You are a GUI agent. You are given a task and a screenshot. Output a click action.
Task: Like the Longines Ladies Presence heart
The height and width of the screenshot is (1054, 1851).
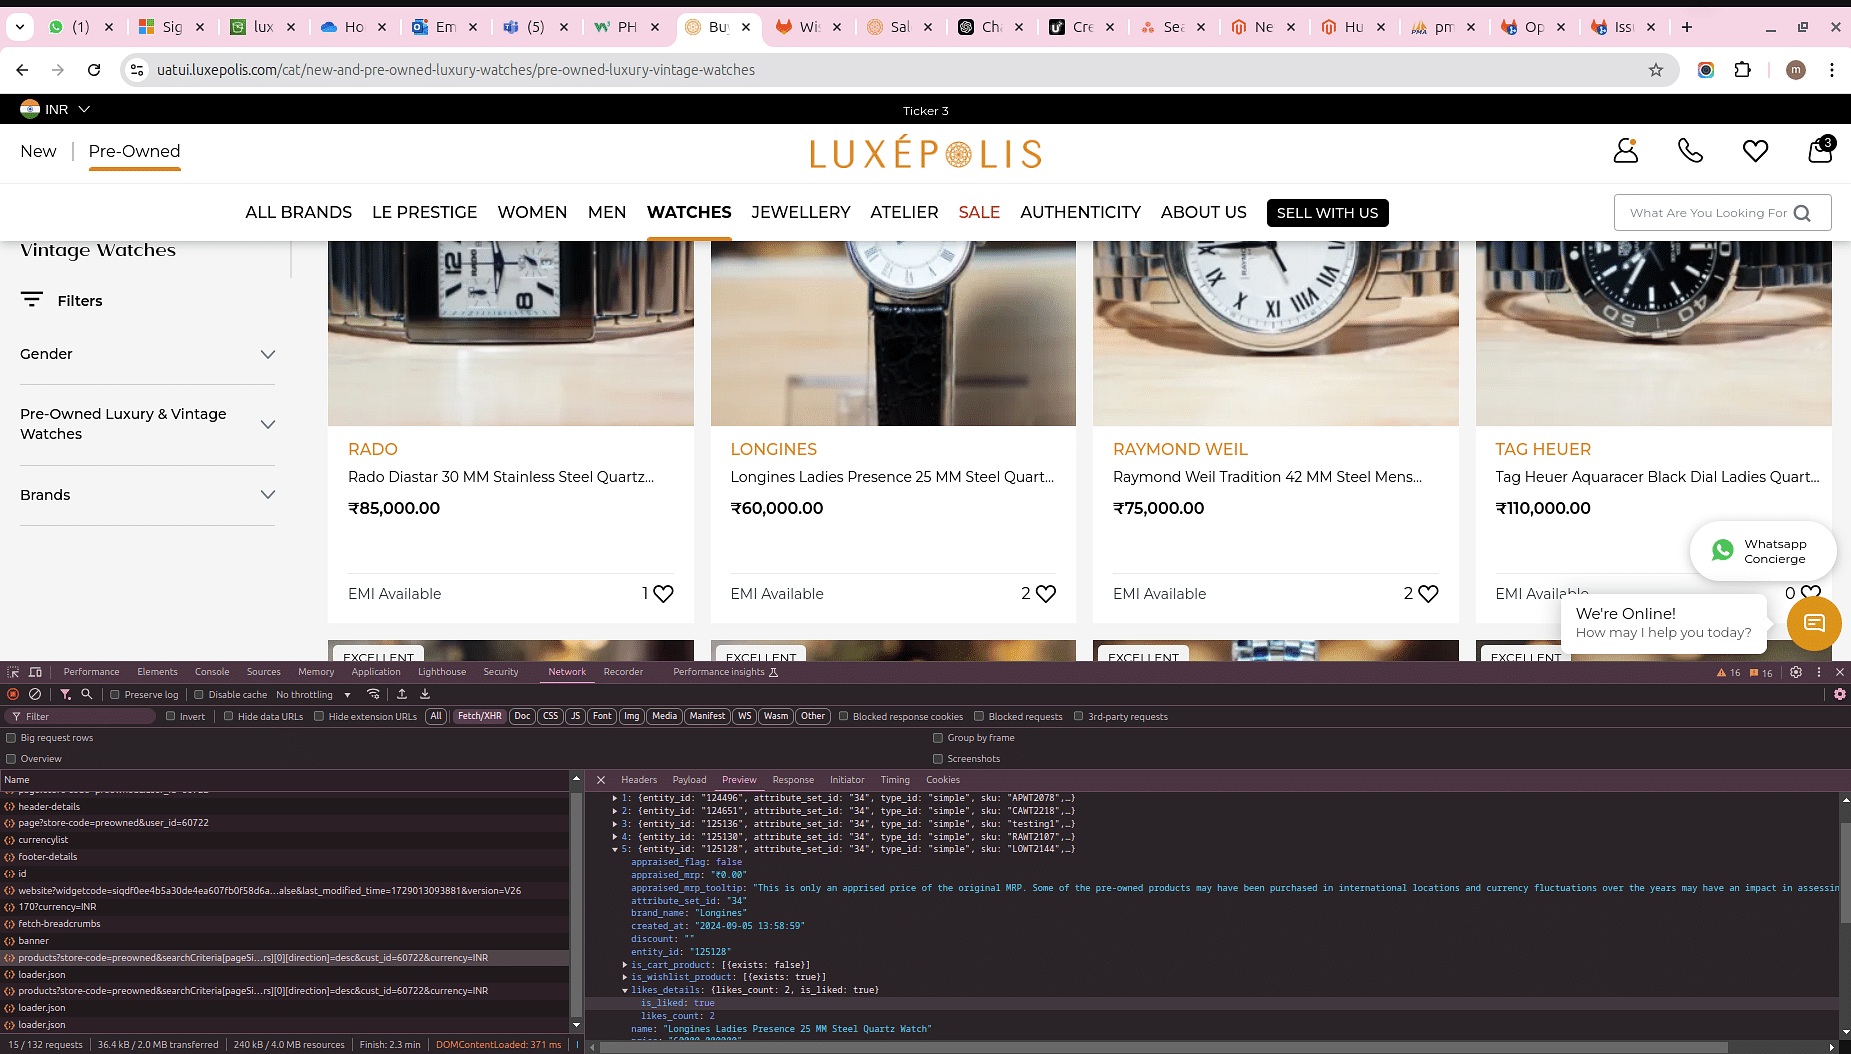pyautogui.click(x=1046, y=594)
